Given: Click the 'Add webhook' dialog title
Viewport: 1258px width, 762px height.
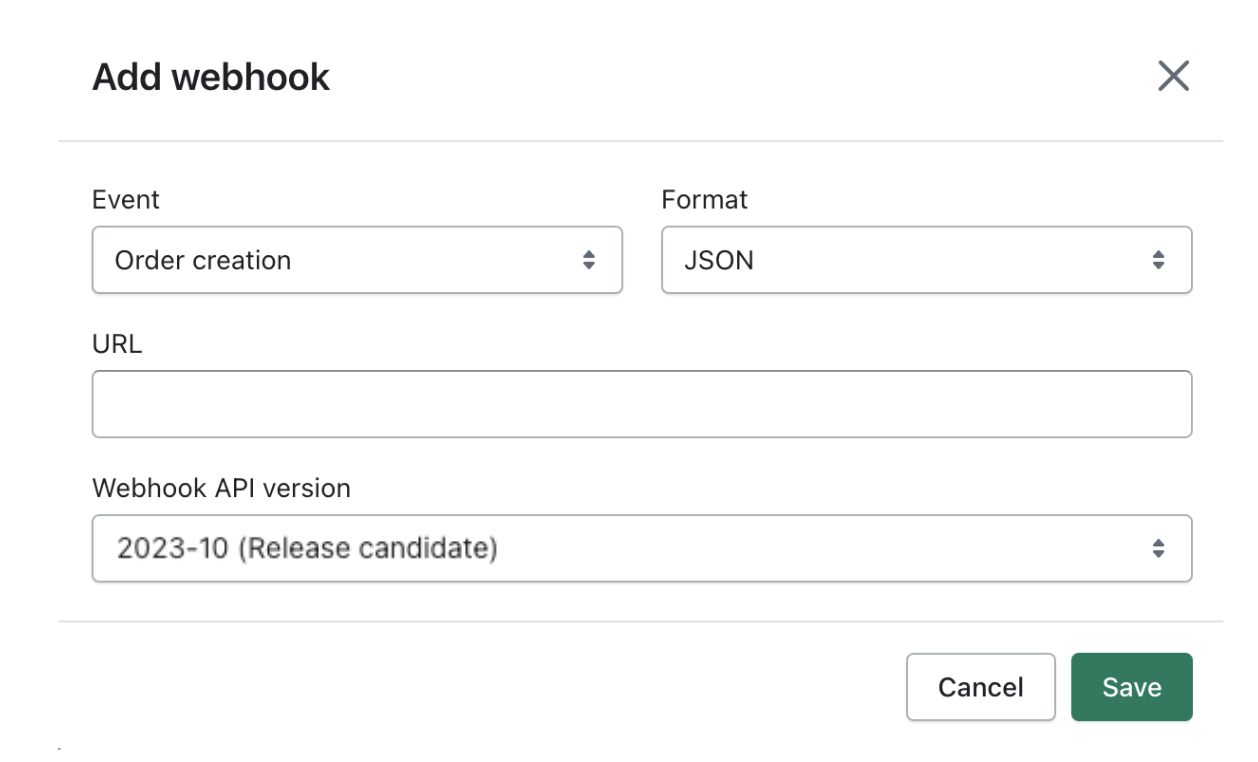Looking at the screenshot, I should [211, 77].
